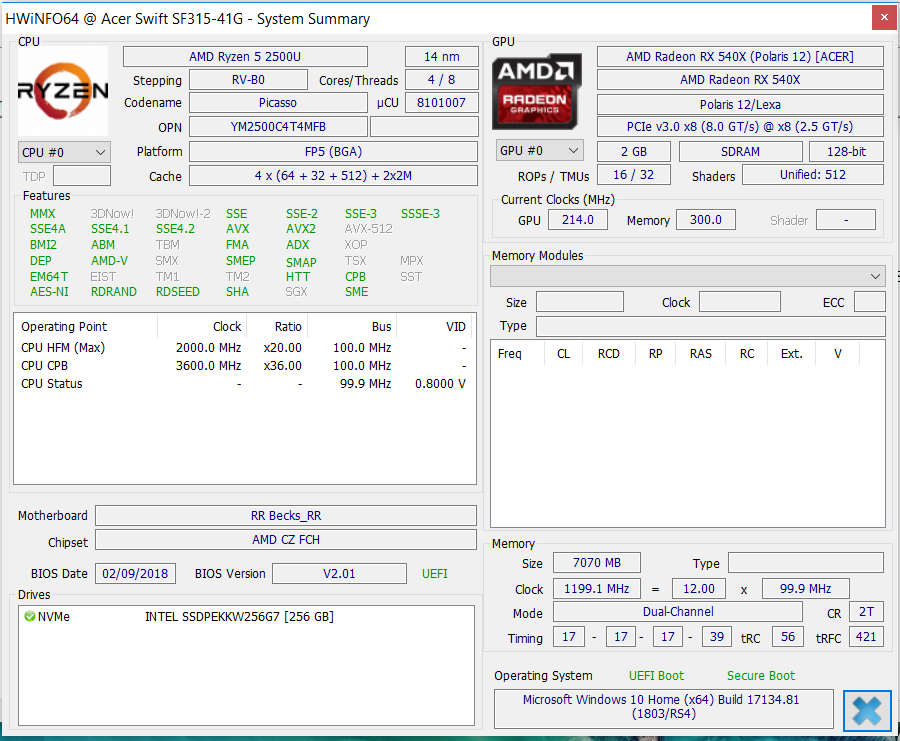Click the 8101007 microcode value
The width and height of the screenshot is (900, 741).
[441, 103]
